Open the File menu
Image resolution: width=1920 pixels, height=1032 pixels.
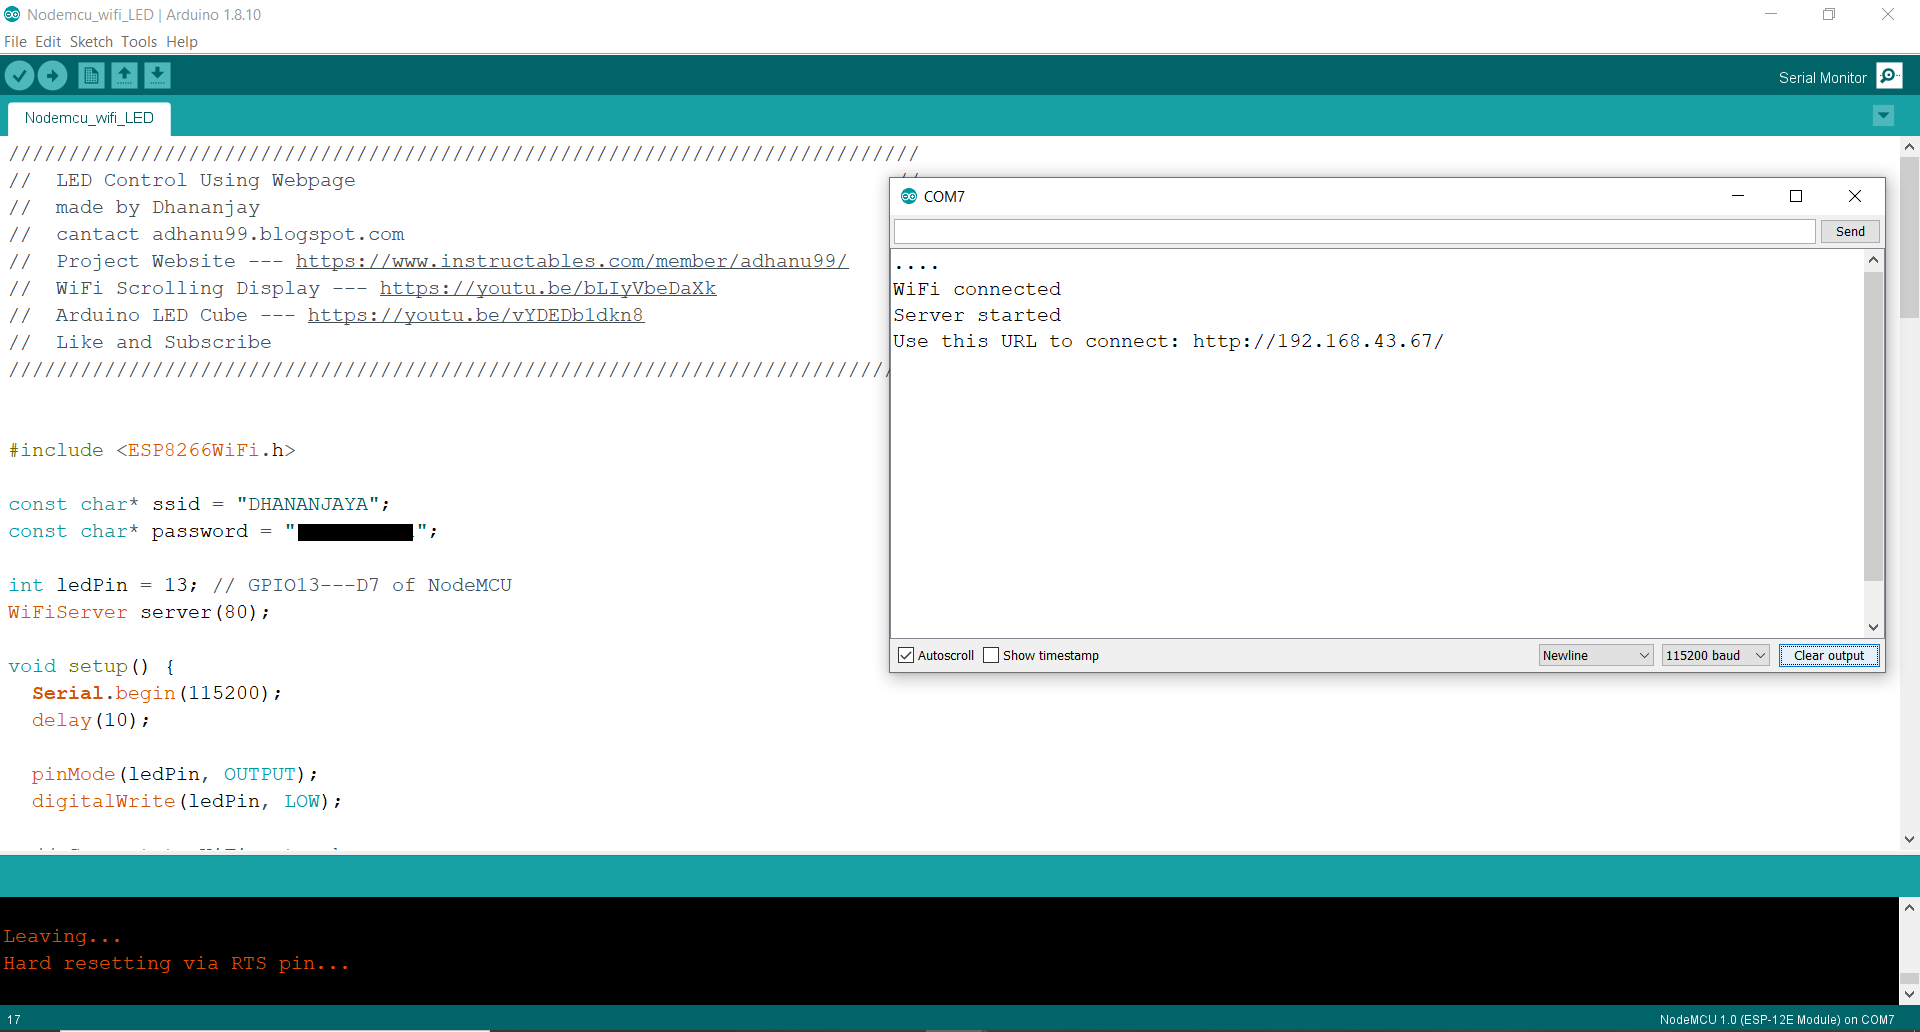pos(15,42)
